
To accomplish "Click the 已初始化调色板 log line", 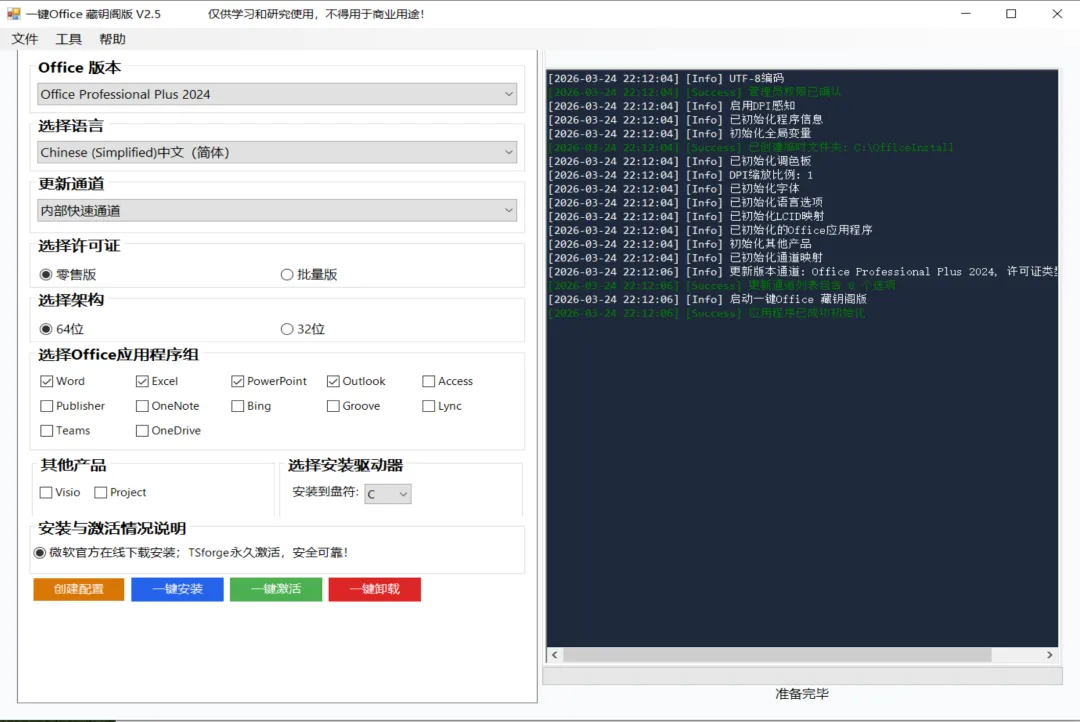I will (x=680, y=161).
